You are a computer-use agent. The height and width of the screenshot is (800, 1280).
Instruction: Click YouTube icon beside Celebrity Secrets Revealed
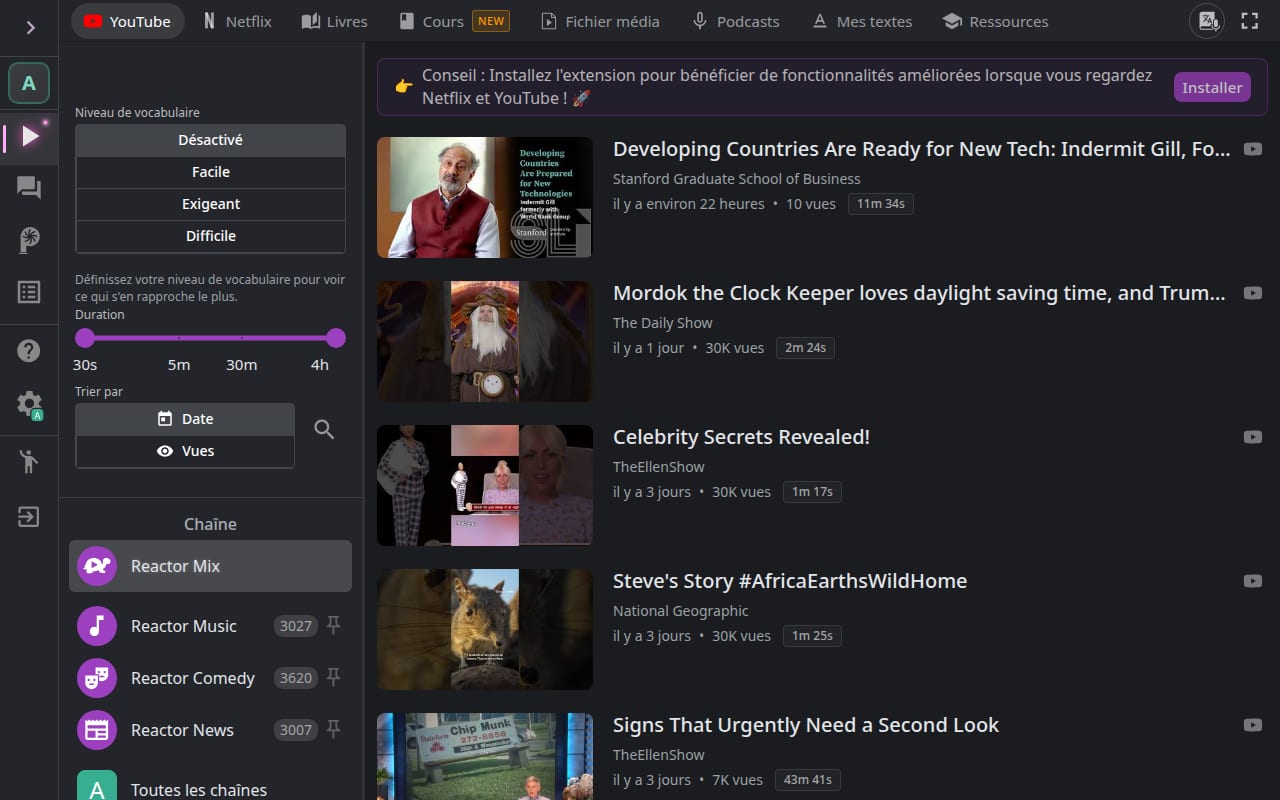click(x=1252, y=437)
